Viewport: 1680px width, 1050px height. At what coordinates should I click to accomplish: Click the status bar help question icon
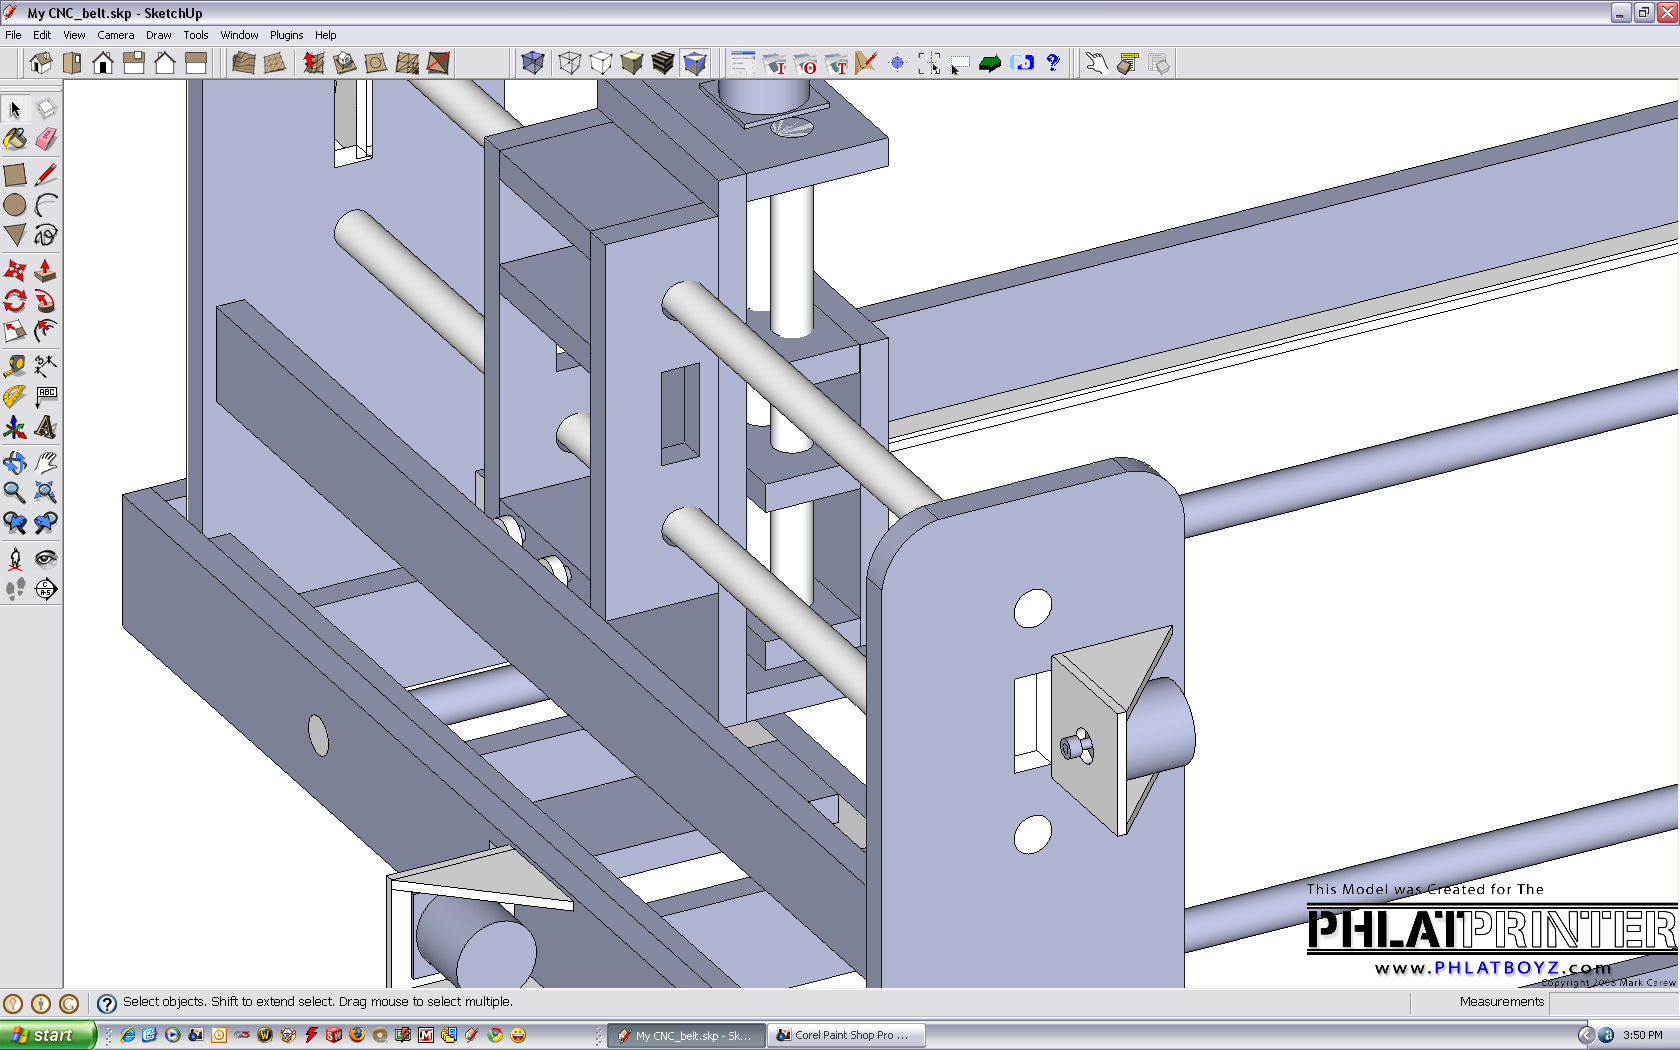107,1003
